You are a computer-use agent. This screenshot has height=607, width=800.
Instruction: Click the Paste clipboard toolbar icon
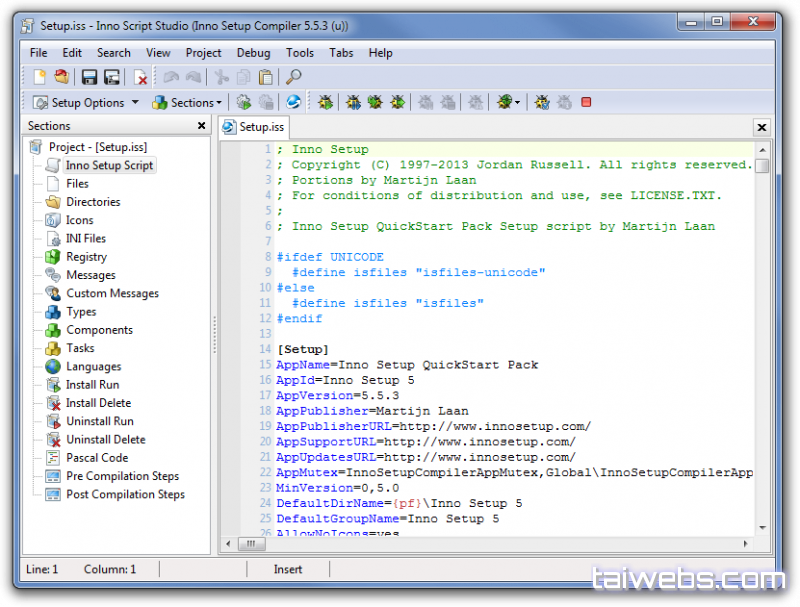tap(265, 77)
